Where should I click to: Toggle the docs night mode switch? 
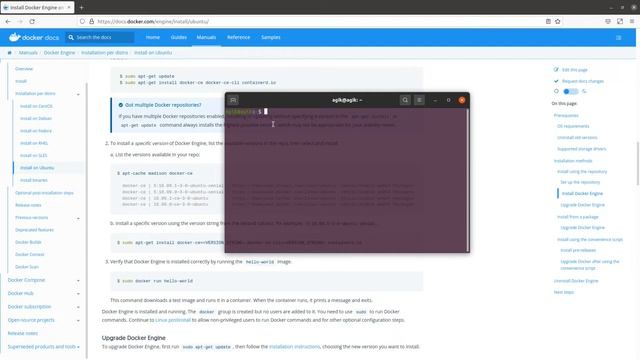(x=570, y=91)
